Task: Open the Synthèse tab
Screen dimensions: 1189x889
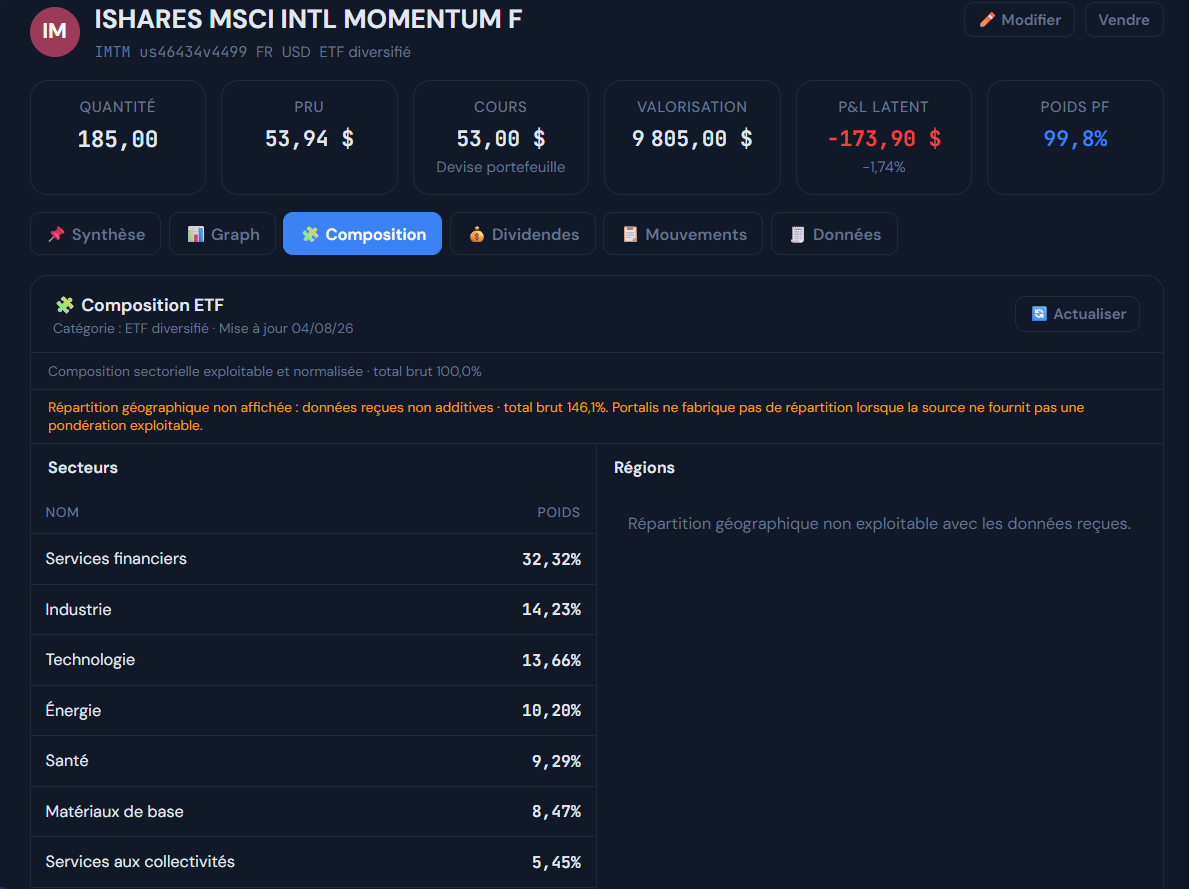Action: pos(96,234)
